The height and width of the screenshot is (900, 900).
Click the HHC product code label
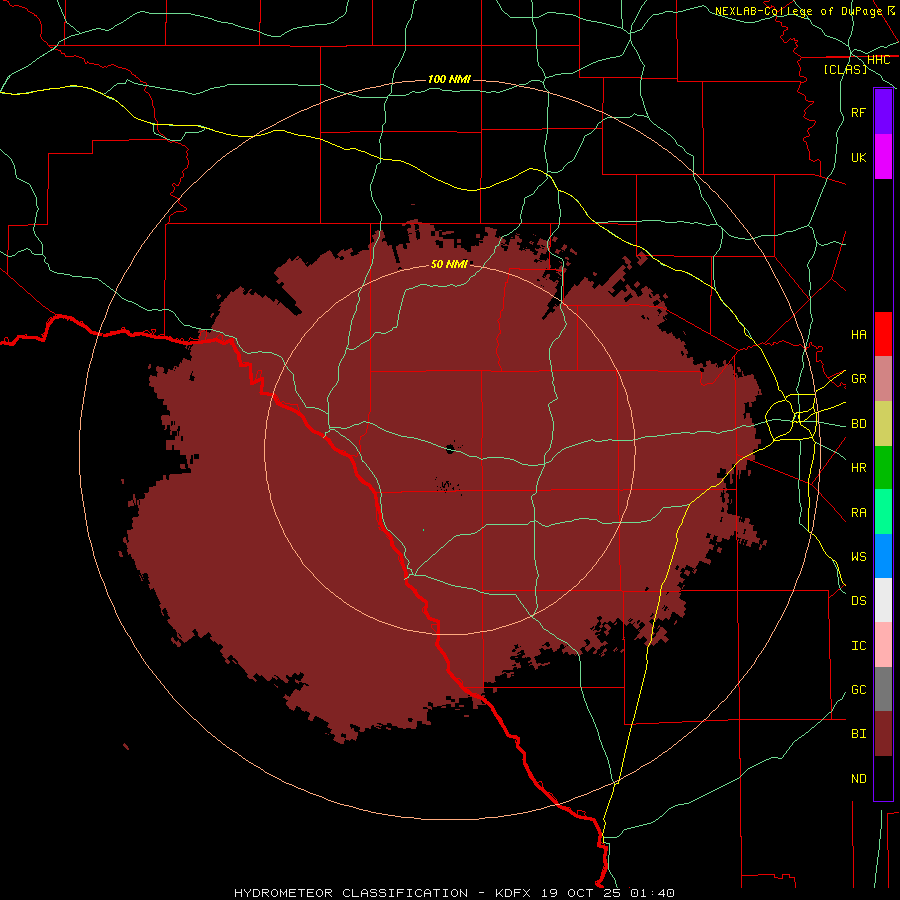(878, 60)
